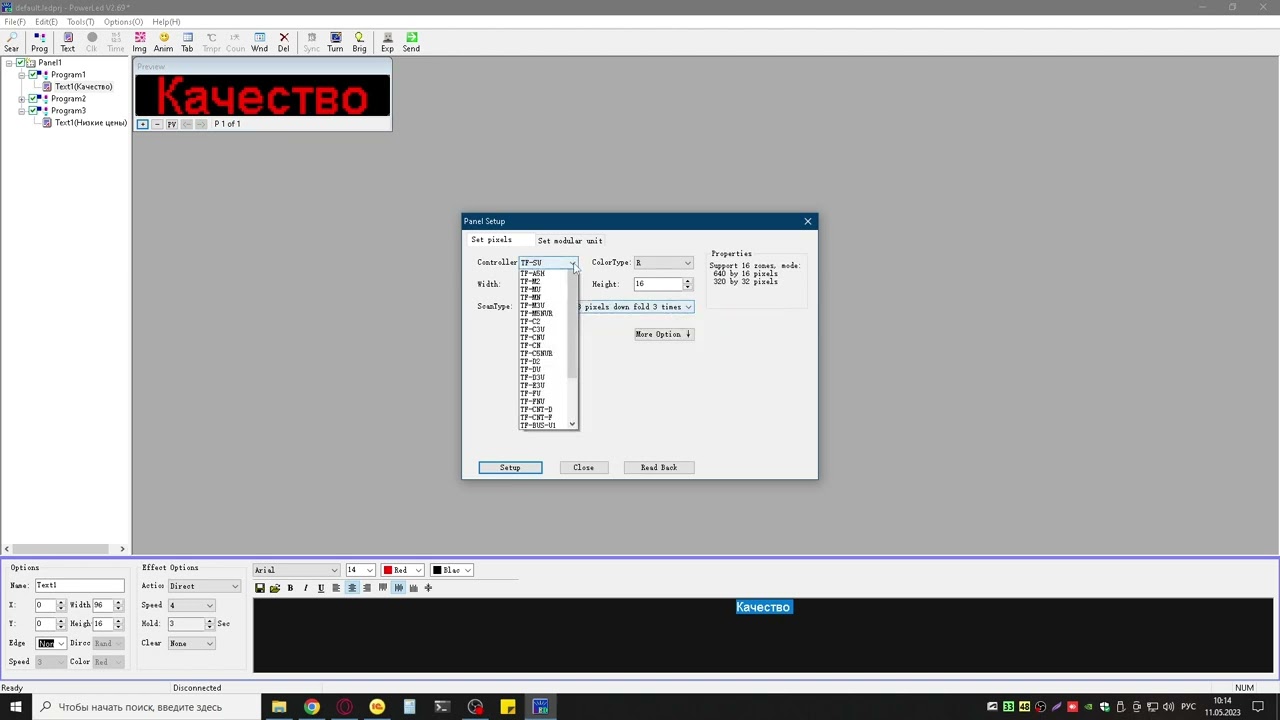The height and width of the screenshot is (720, 1280).
Task: Toggle italic formatting
Action: (305, 588)
